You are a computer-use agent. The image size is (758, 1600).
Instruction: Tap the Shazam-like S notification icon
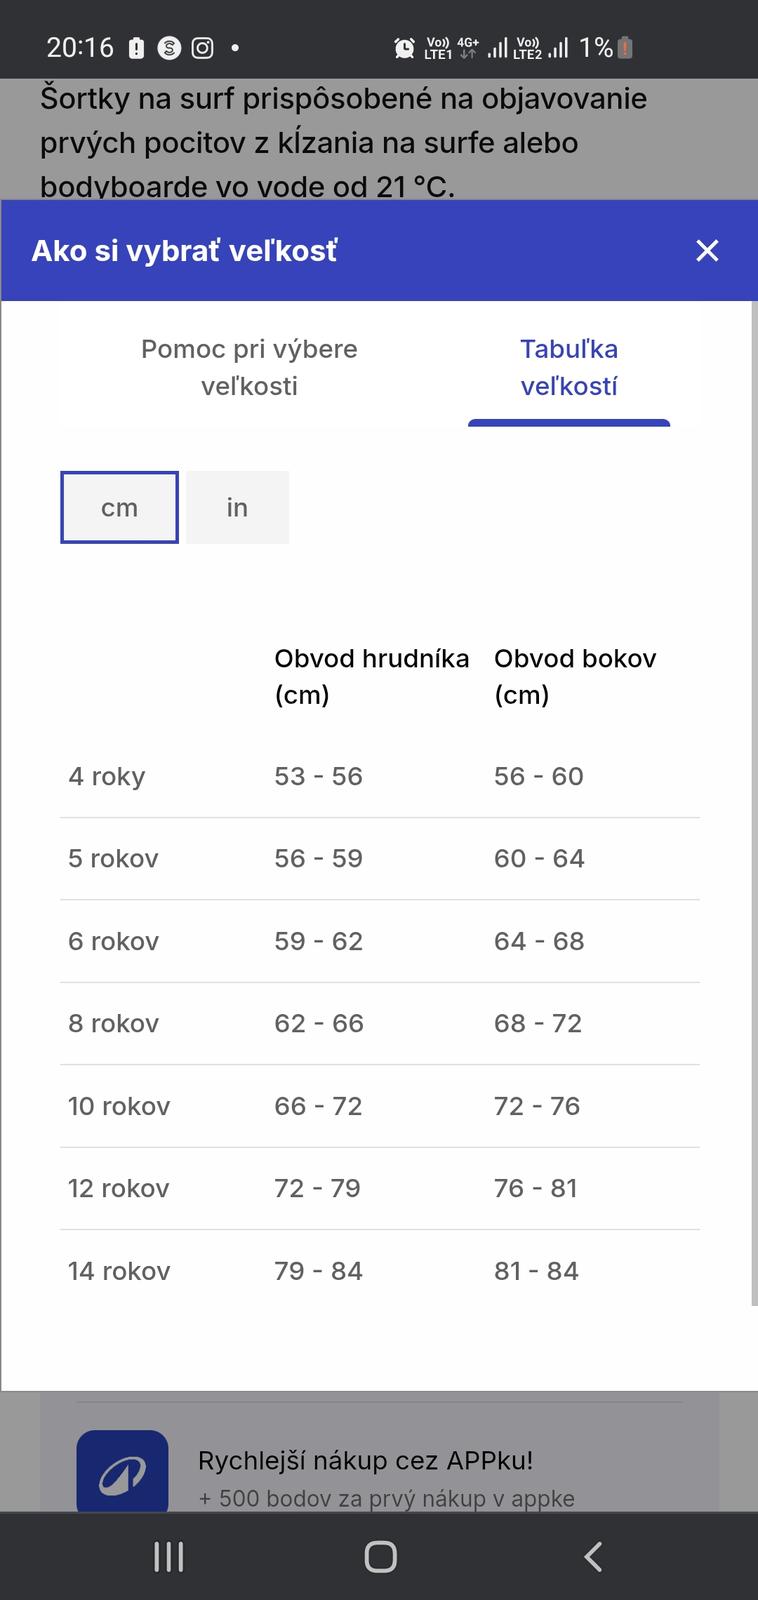[x=170, y=47]
